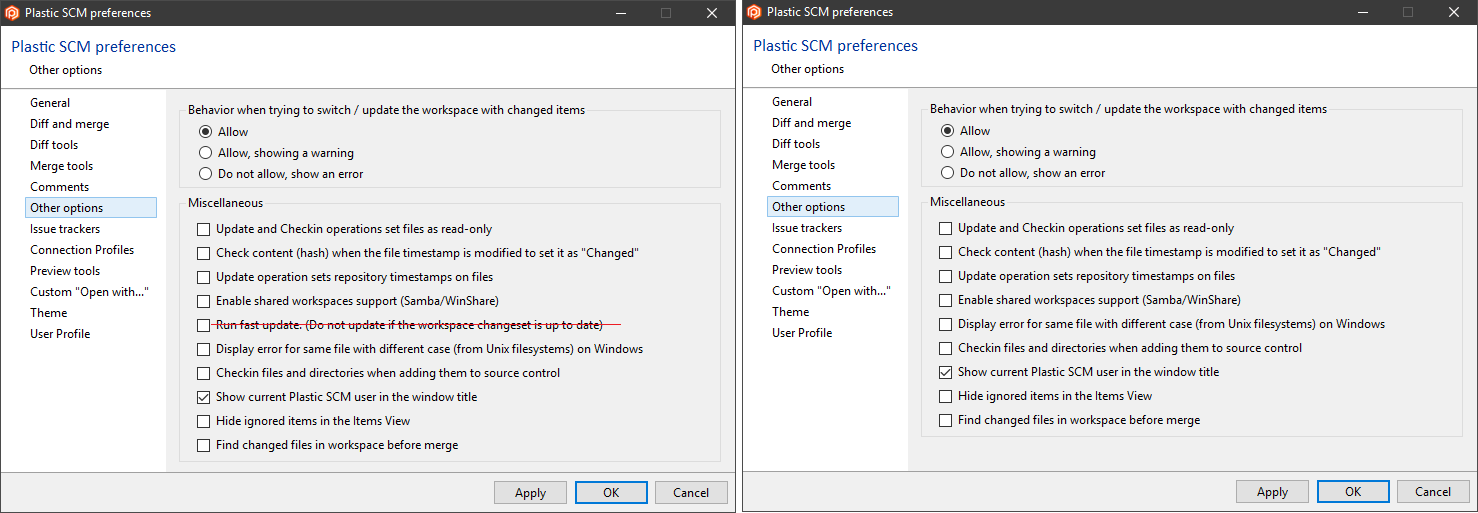
Task: Confirm with OK button in right dialog
Action: (x=1352, y=491)
